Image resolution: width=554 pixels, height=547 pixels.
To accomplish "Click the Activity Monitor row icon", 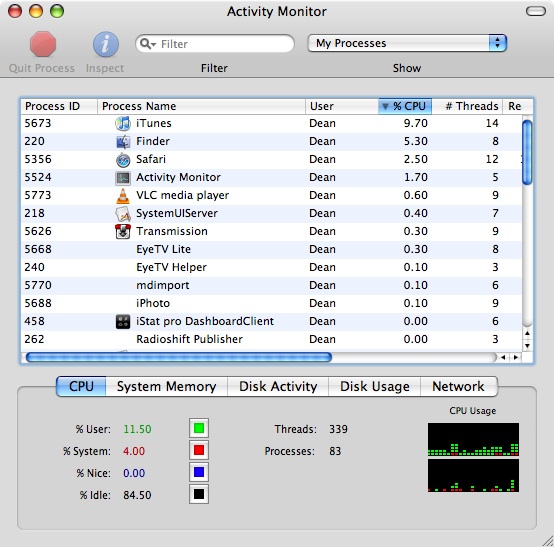I will (x=123, y=178).
